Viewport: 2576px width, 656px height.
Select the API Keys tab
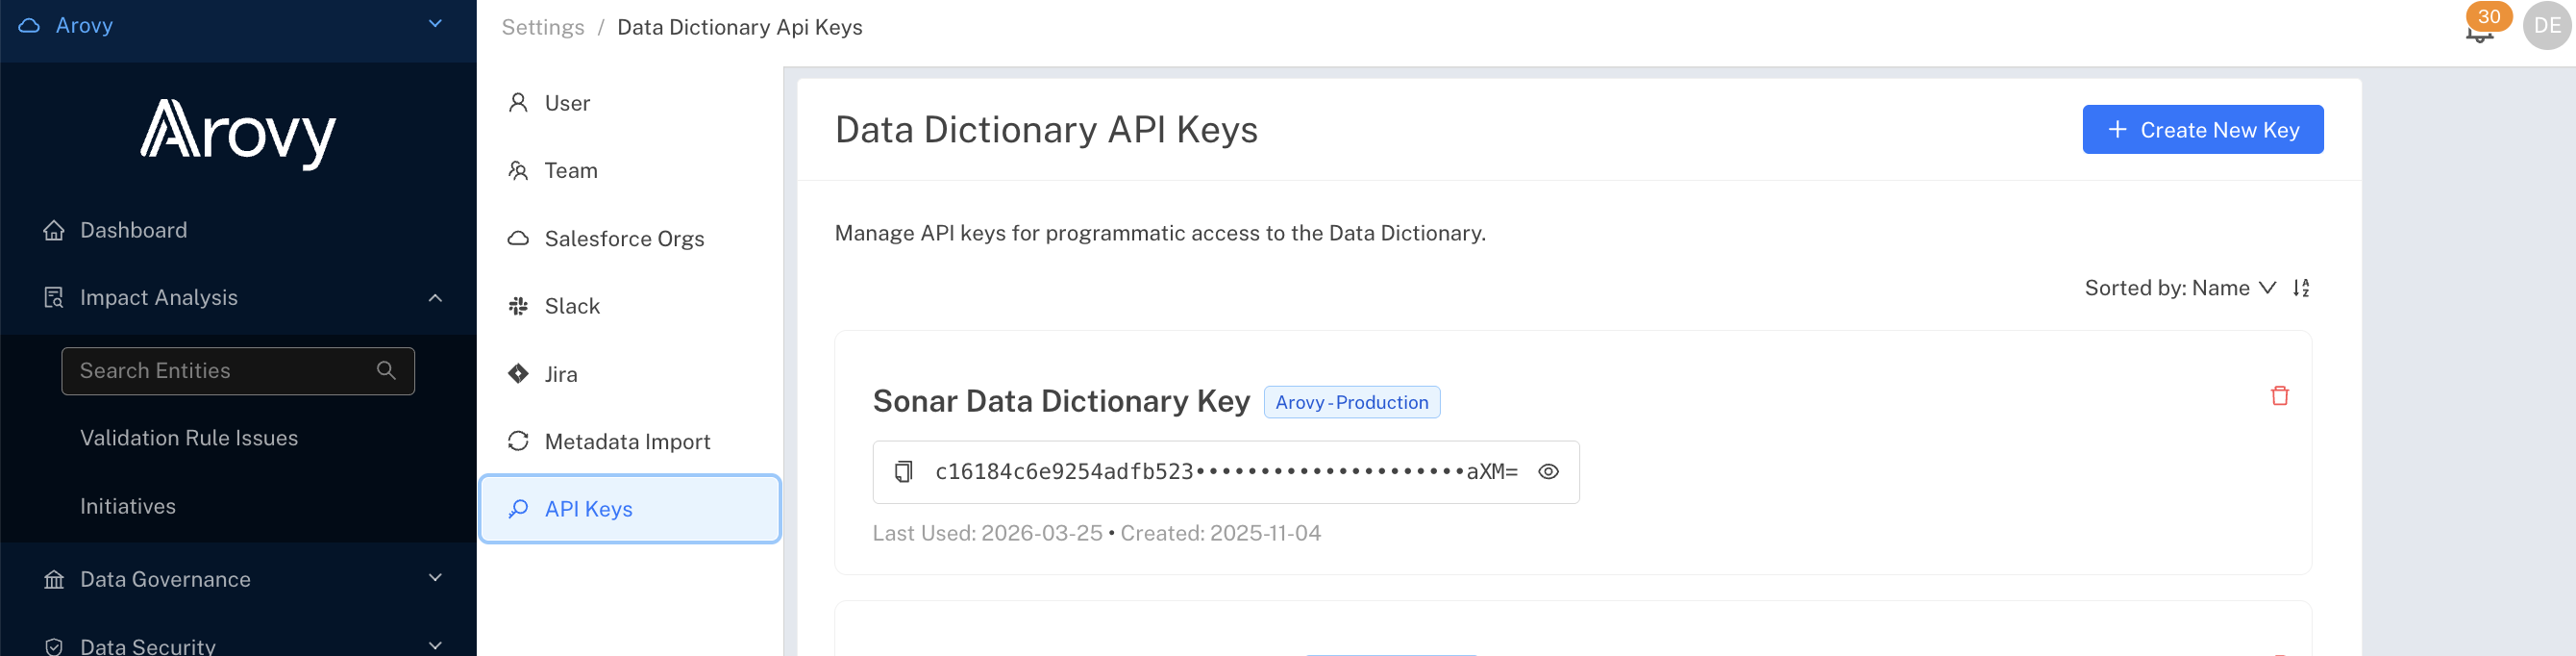[630, 509]
